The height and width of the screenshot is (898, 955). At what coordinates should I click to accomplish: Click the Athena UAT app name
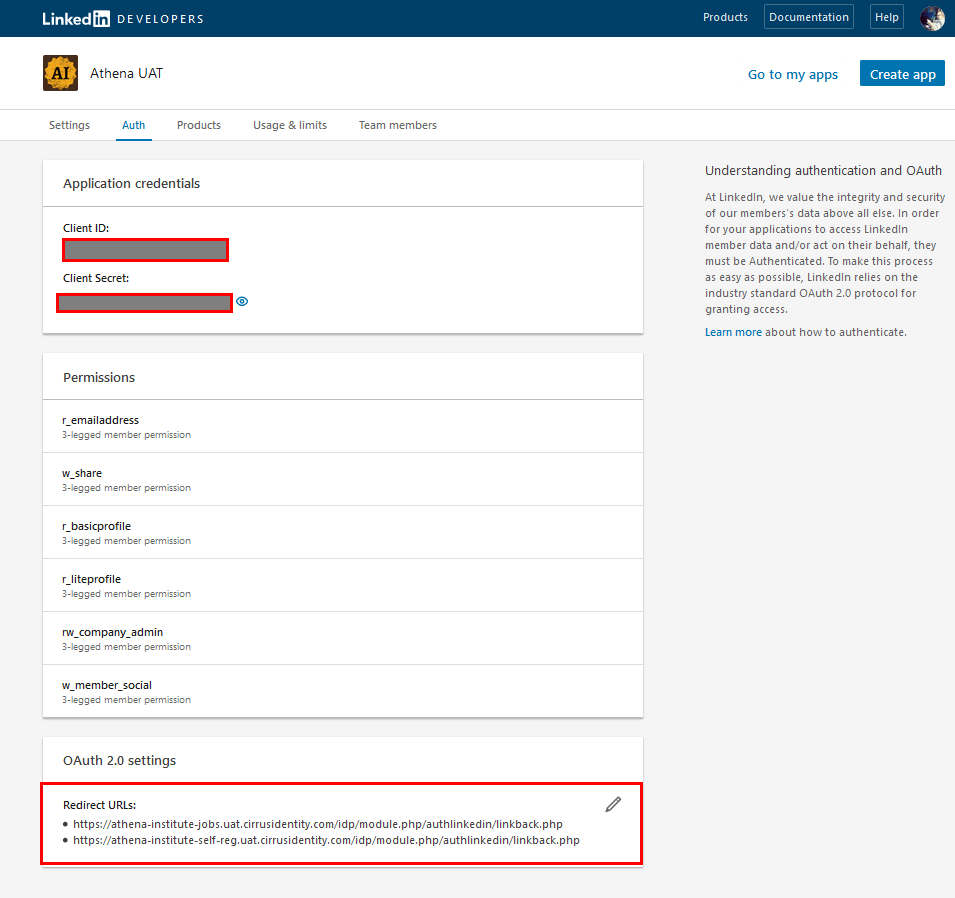point(127,73)
